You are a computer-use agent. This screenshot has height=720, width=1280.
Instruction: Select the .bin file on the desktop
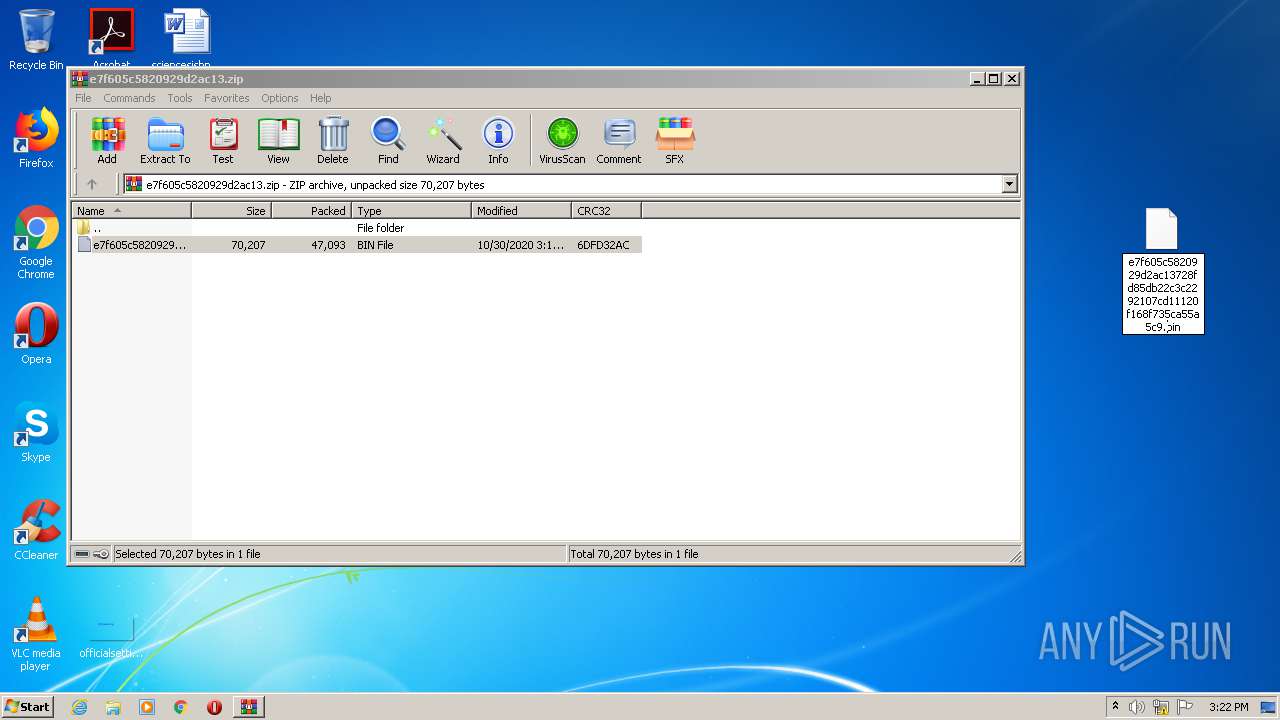(x=1163, y=270)
